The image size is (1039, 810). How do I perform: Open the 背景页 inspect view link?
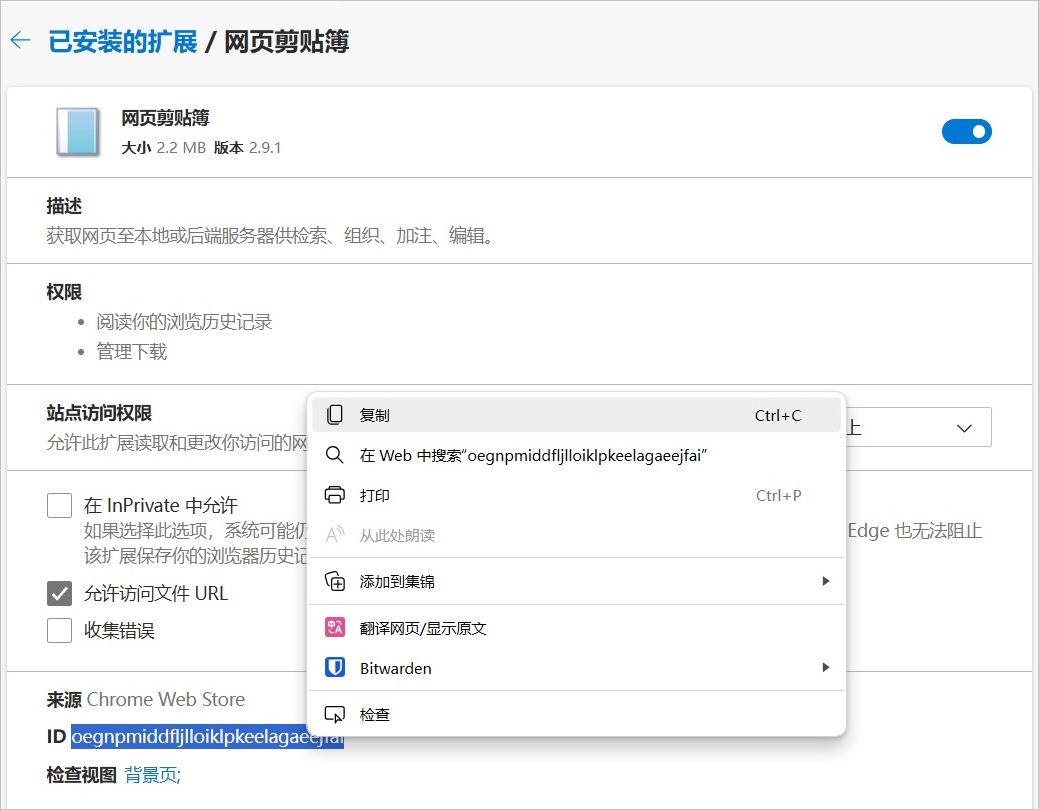tap(152, 774)
